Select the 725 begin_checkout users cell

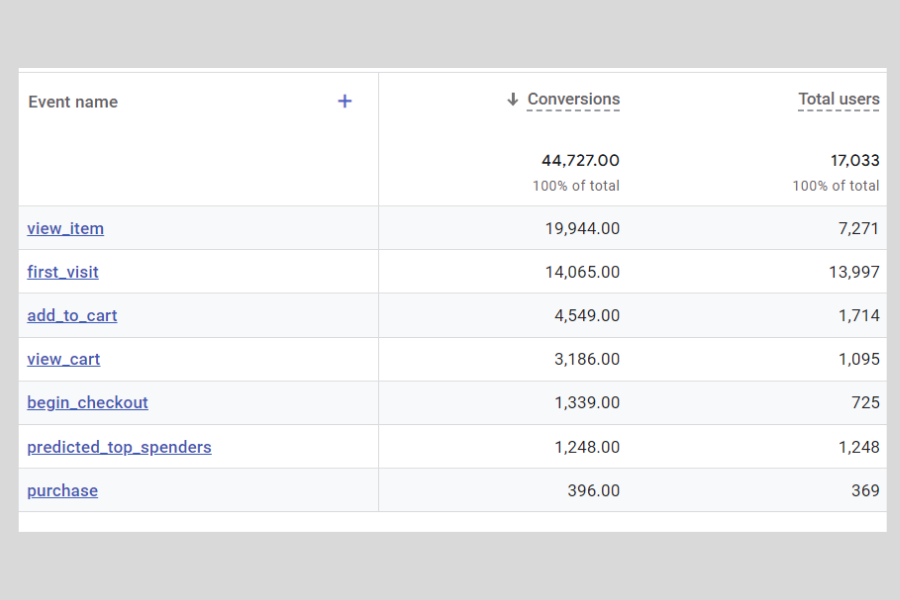pyautogui.click(x=865, y=402)
